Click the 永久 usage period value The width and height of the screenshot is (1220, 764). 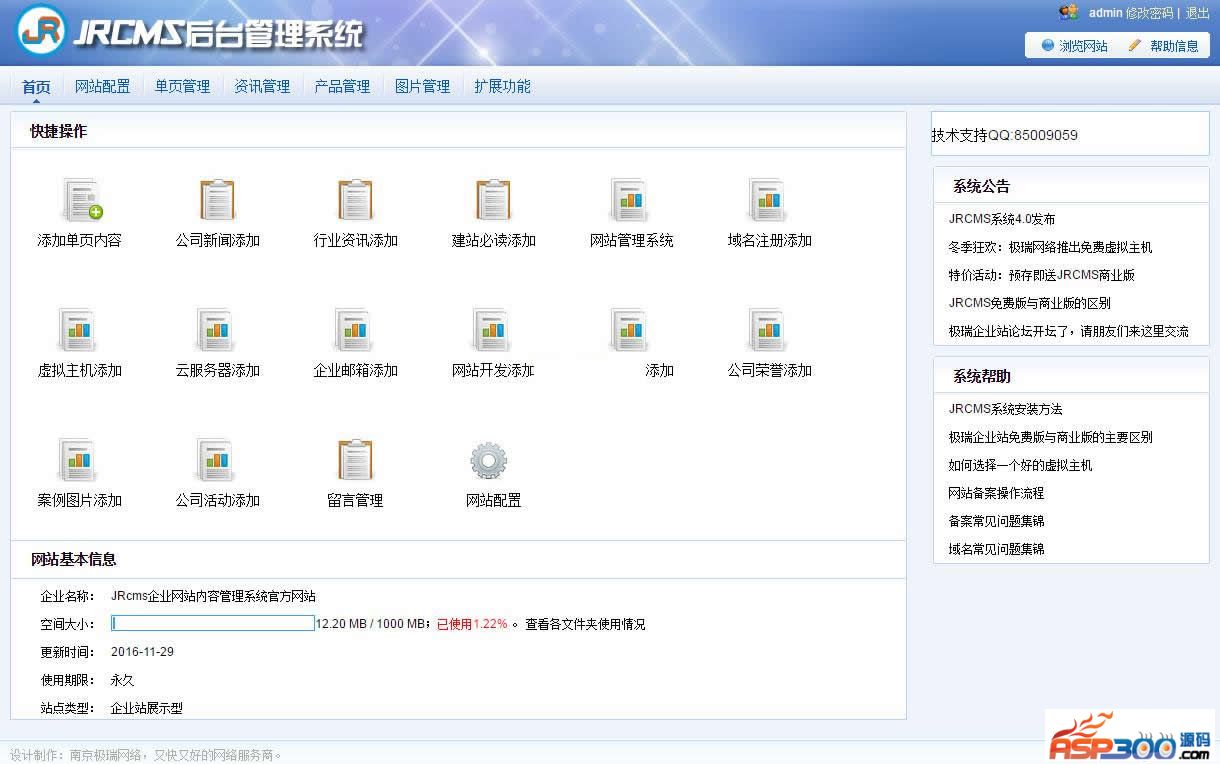(122, 680)
